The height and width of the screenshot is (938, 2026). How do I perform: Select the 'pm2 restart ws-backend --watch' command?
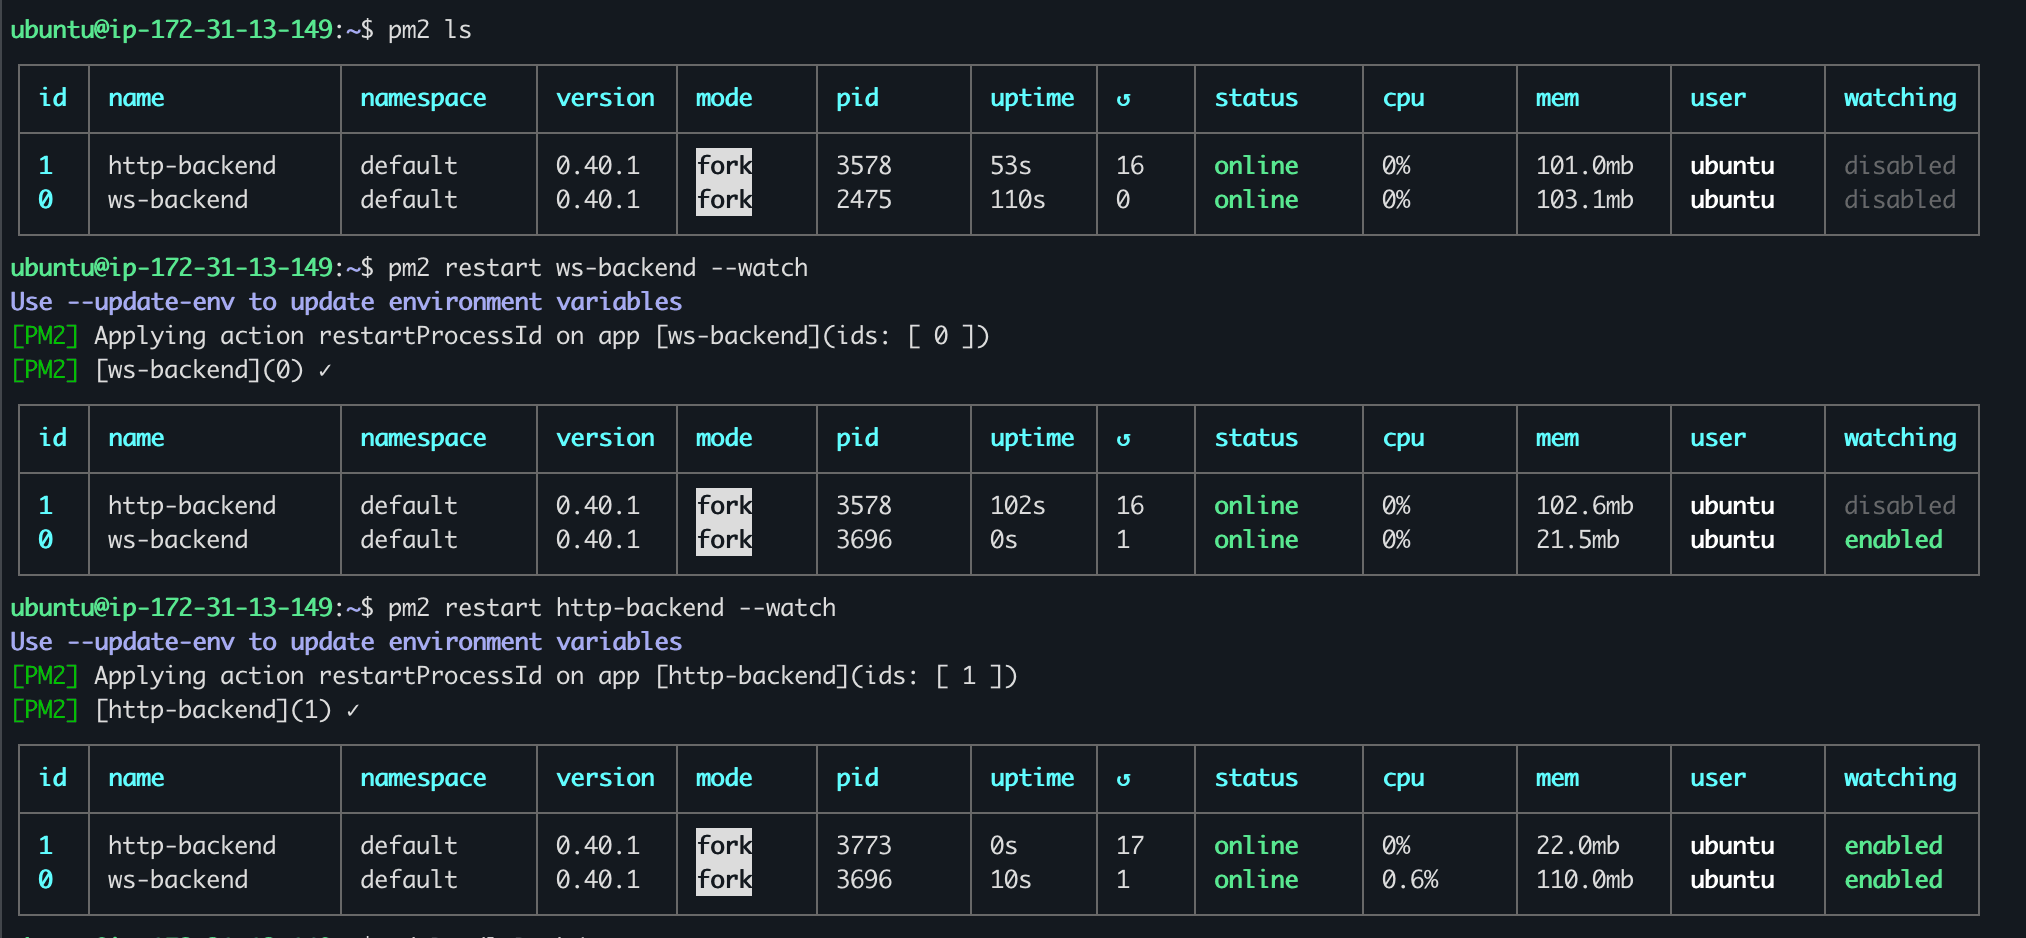click(597, 267)
